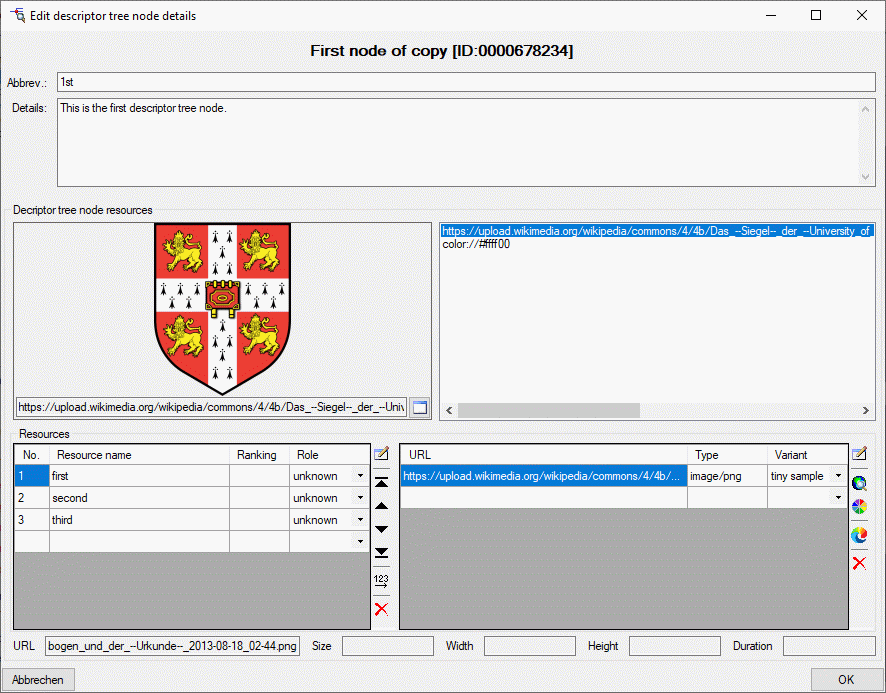Click the 'No.' column header

pyautogui.click(x=32, y=455)
